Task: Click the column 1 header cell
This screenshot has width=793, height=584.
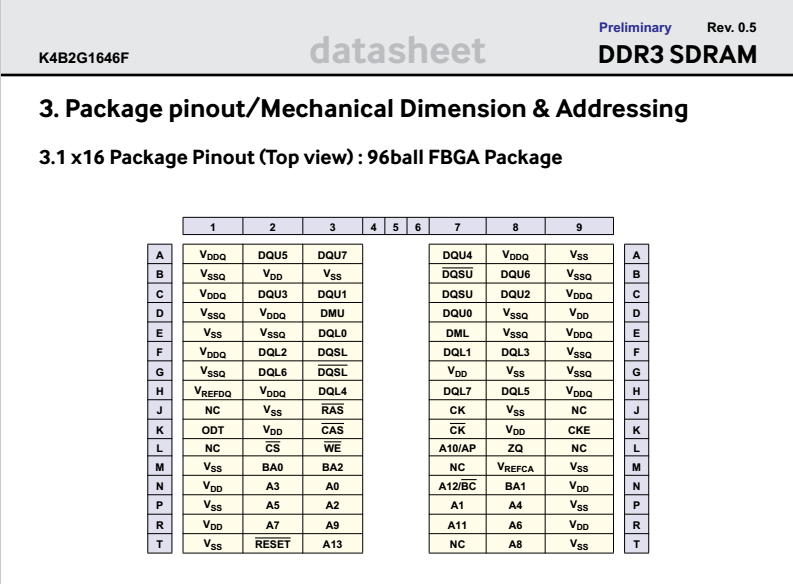Action: click(x=212, y=227)
